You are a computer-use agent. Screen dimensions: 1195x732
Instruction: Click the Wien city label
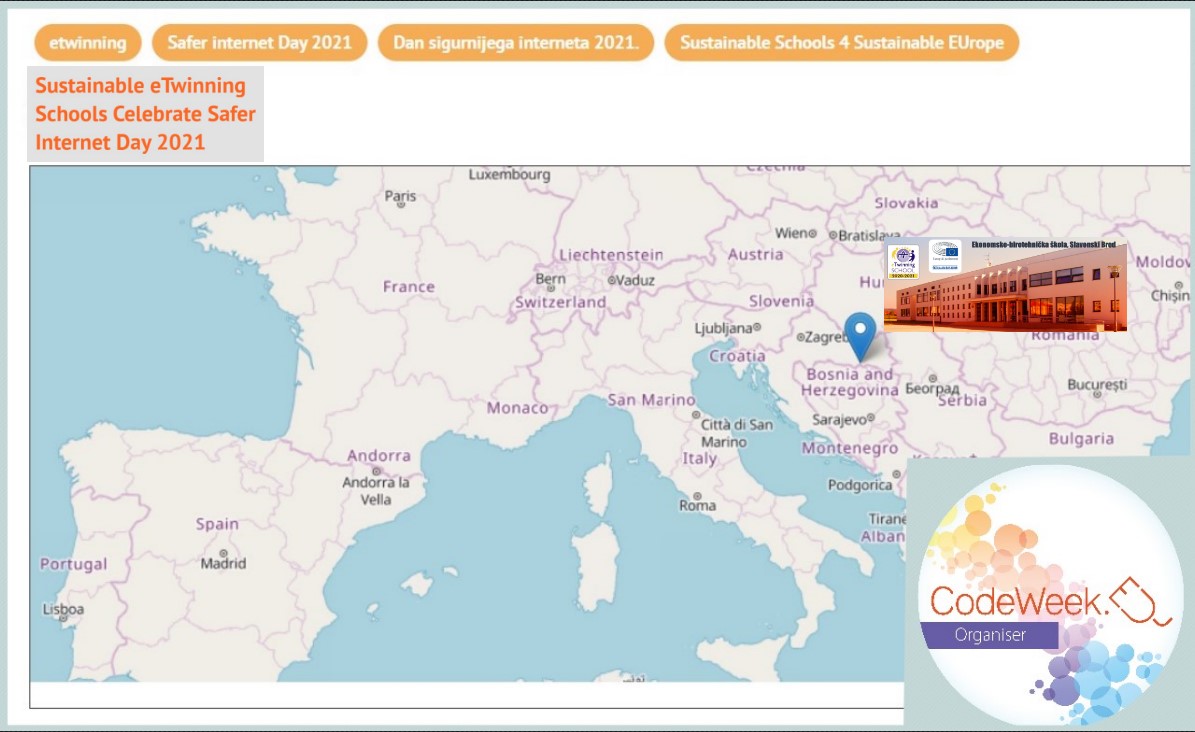(x=791, y=233)
